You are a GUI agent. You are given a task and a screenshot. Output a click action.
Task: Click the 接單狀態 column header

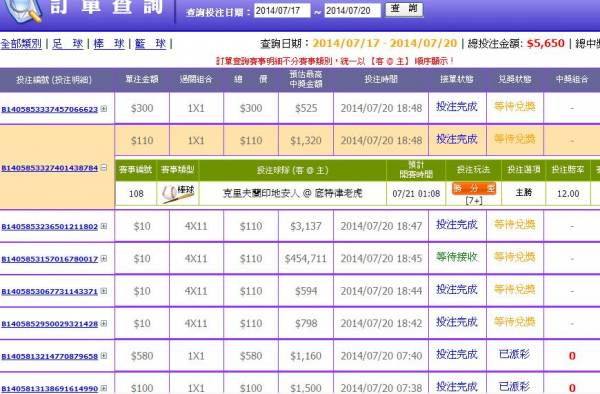point(457,79)
